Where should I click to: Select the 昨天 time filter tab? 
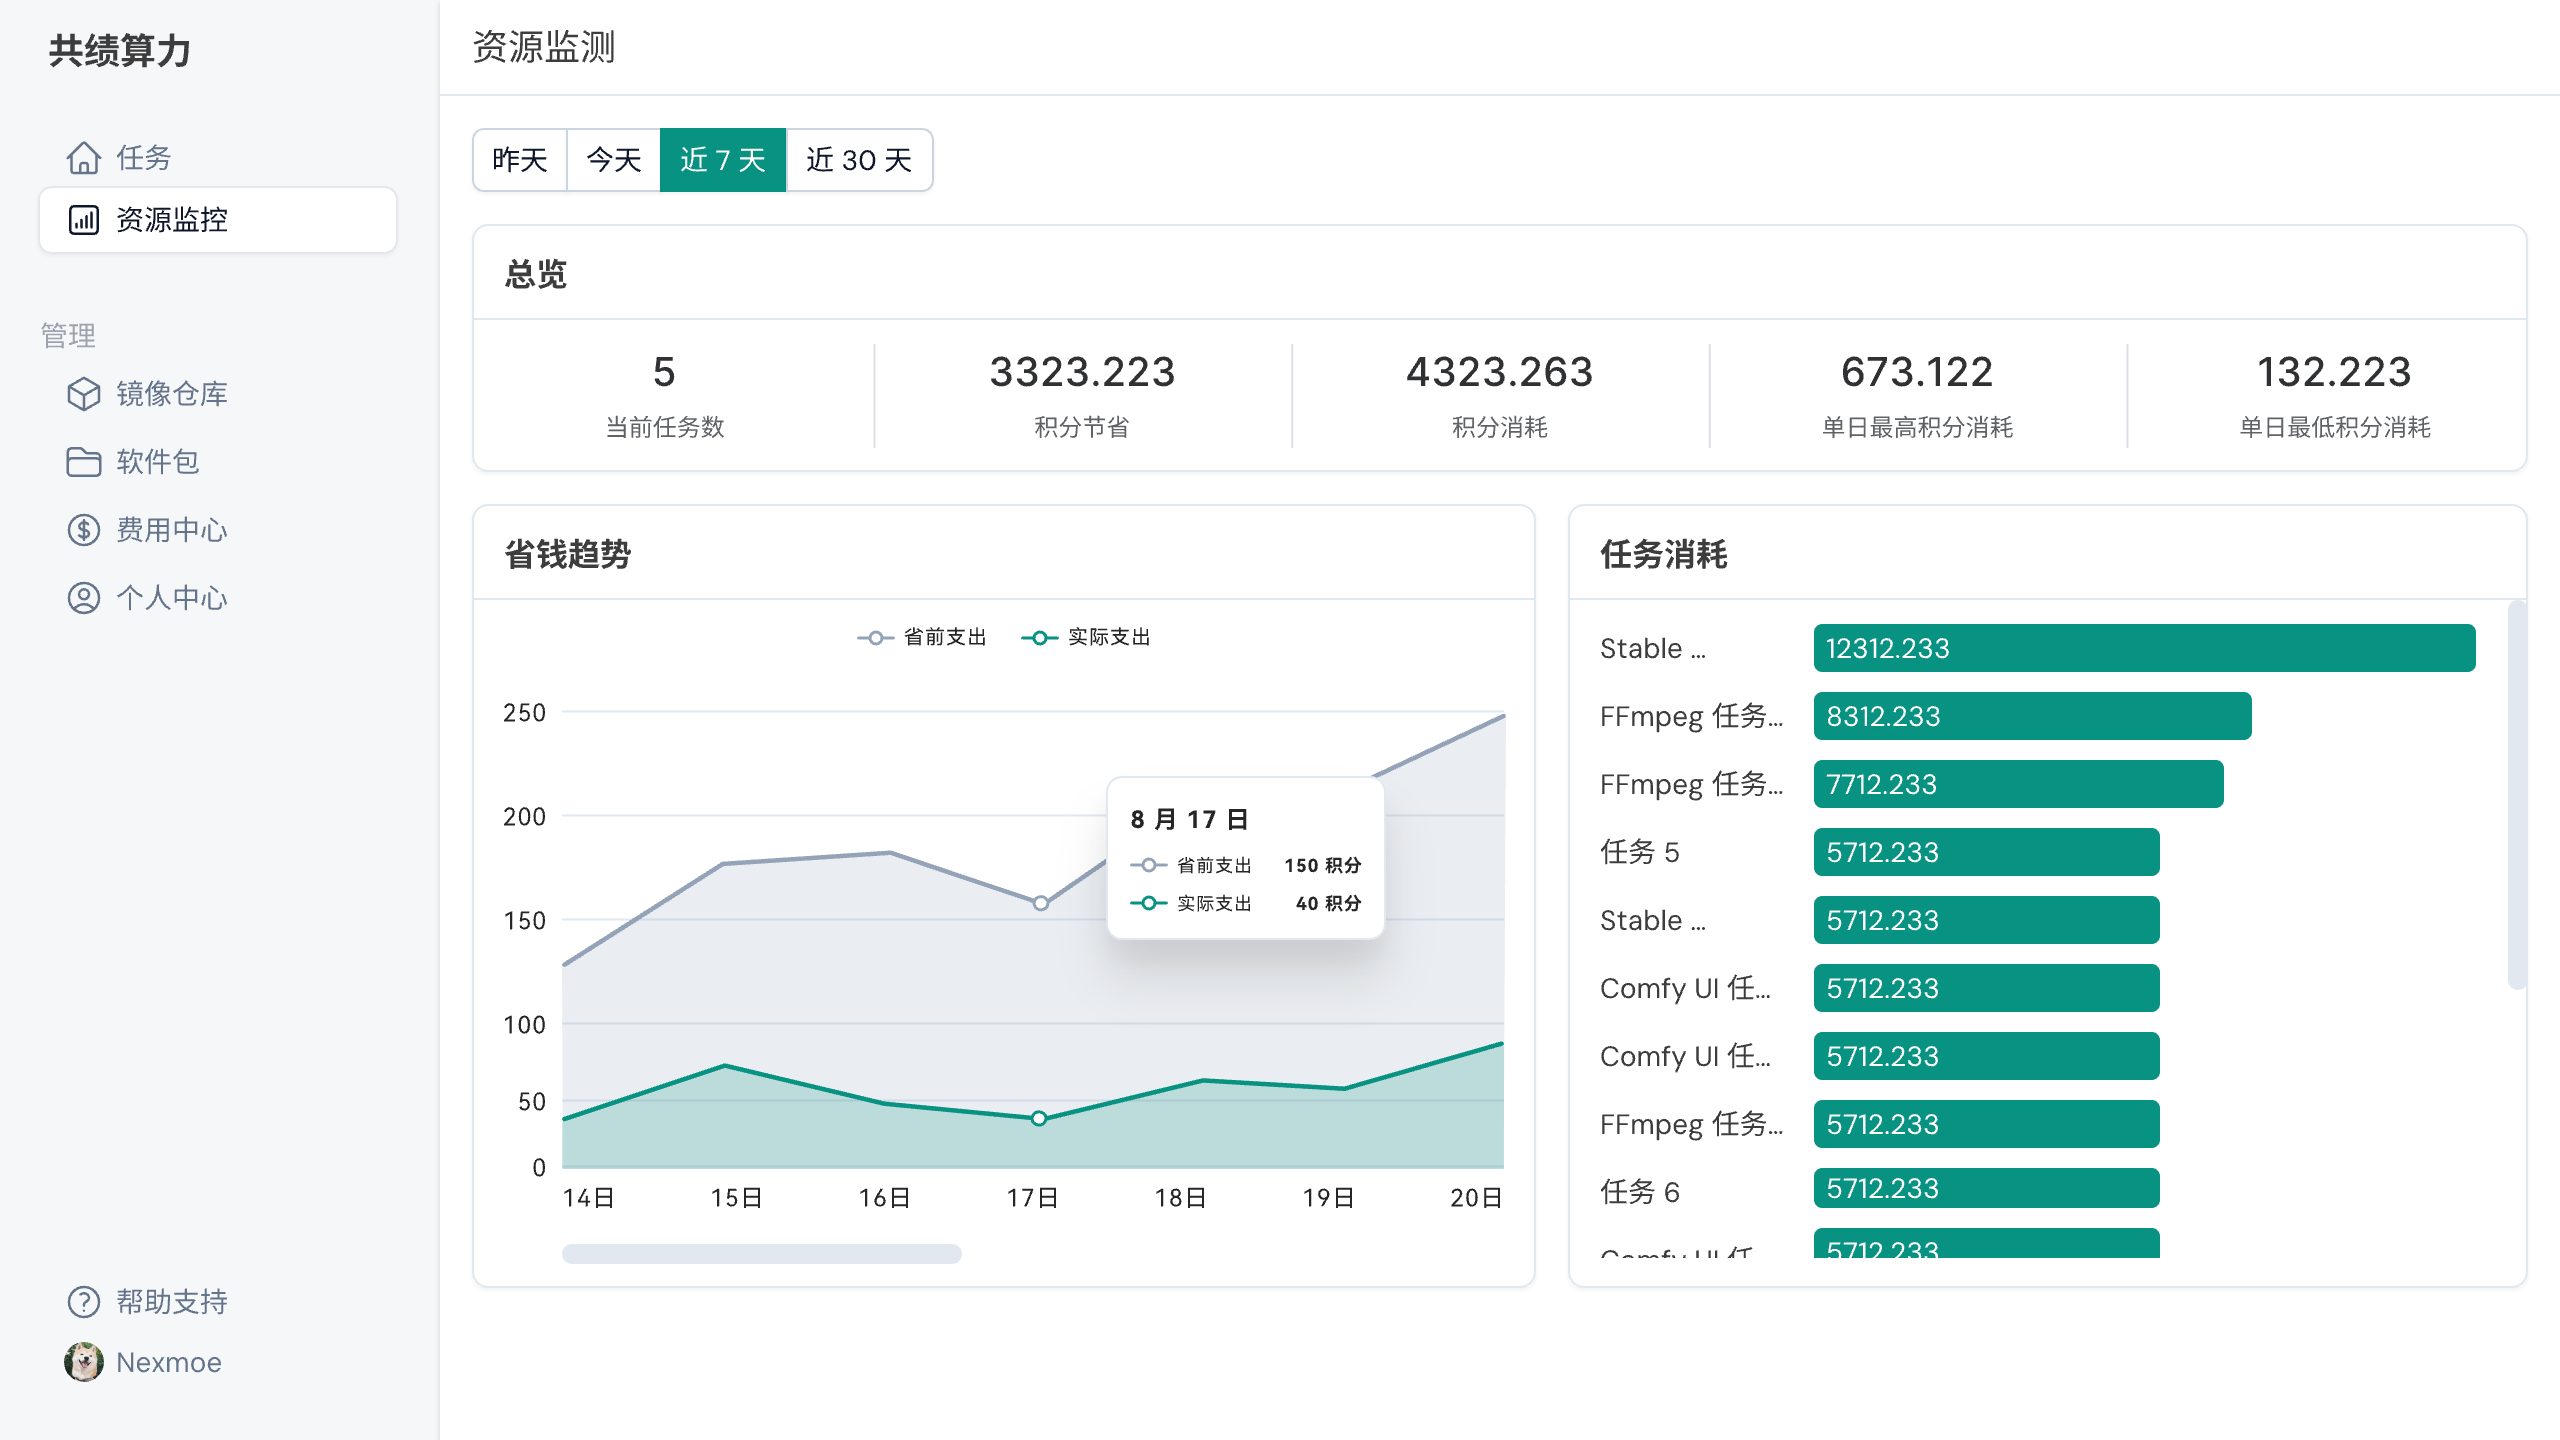click(520, 162)
